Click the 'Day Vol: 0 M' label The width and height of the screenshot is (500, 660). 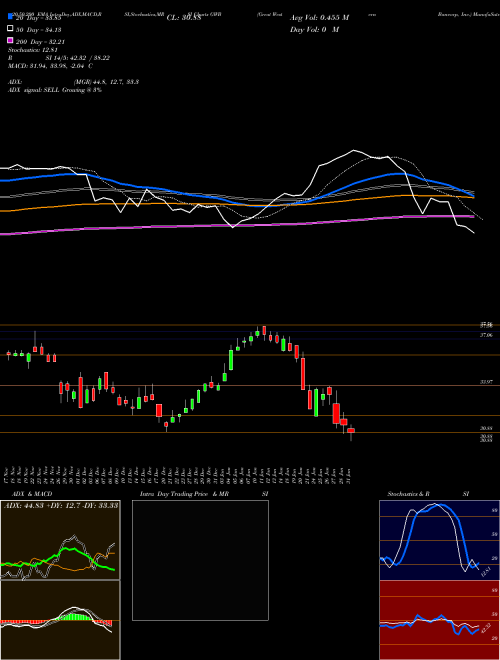(x=314, y=30)
